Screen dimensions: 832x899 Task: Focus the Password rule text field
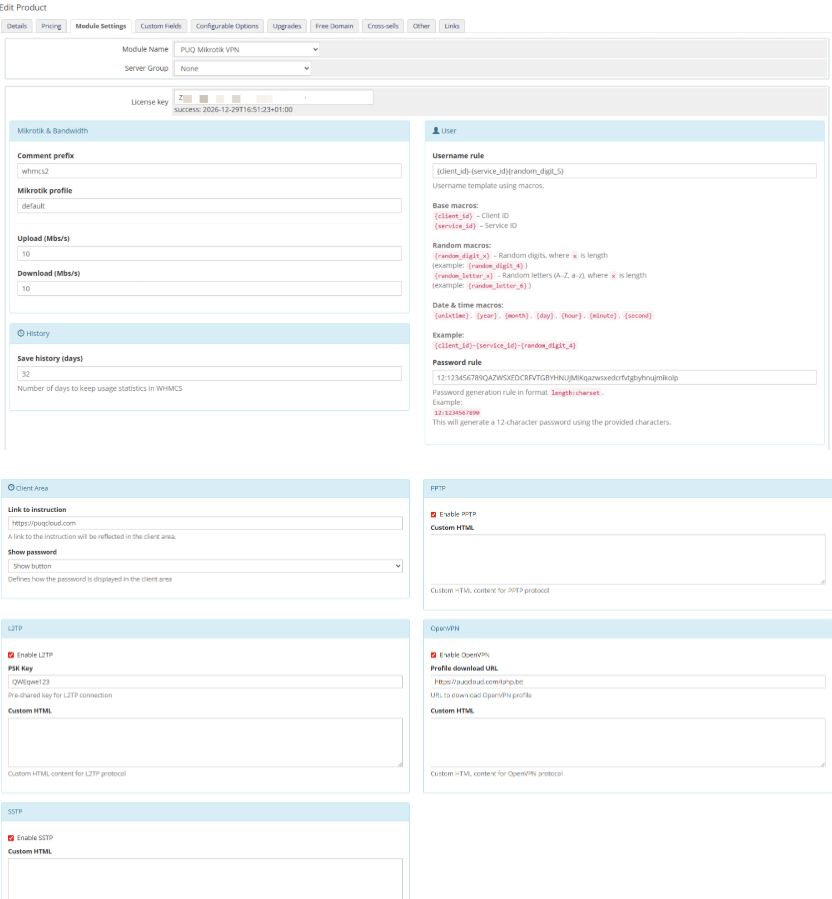click(624, 378)
